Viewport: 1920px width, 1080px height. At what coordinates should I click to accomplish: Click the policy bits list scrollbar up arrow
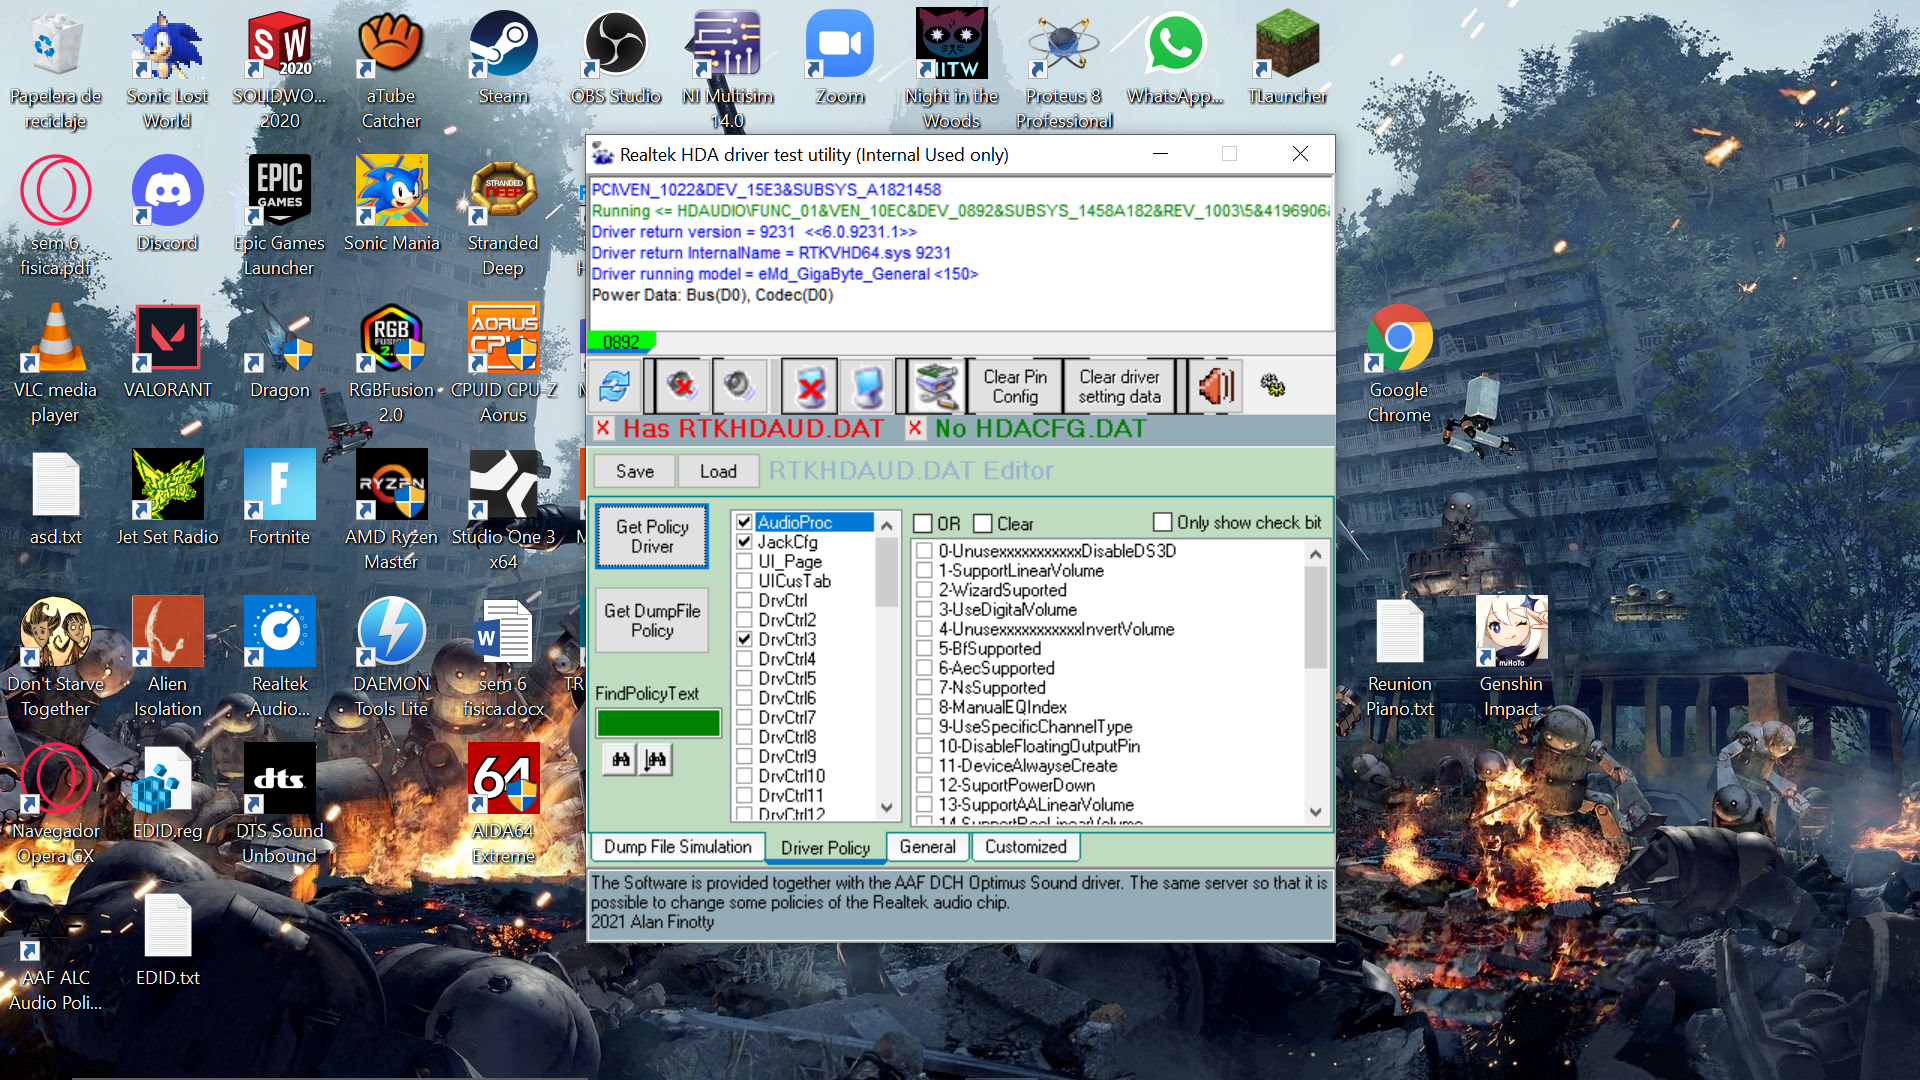1315,554
